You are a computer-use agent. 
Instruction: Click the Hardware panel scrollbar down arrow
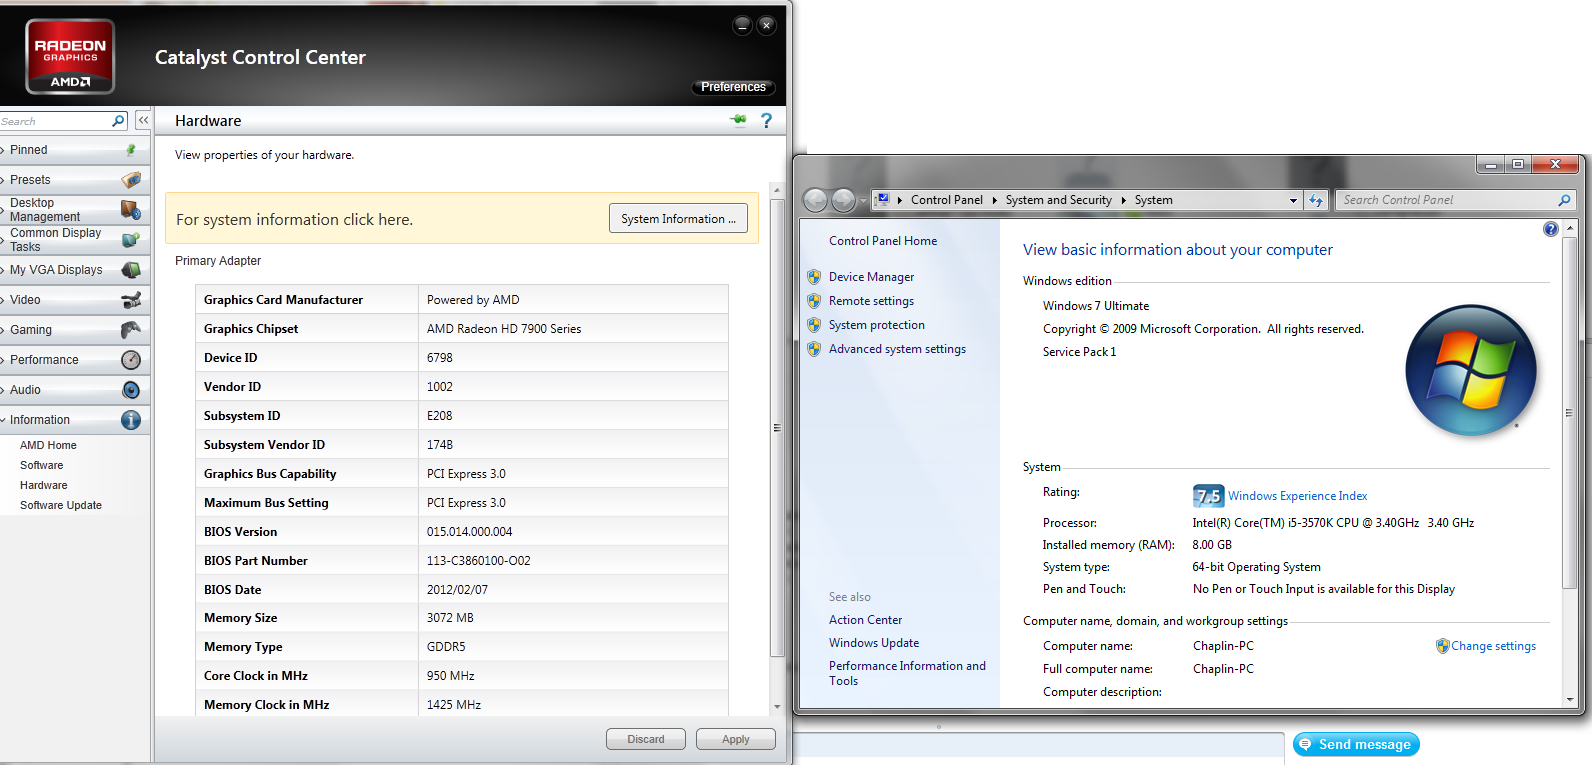[777, 706]
